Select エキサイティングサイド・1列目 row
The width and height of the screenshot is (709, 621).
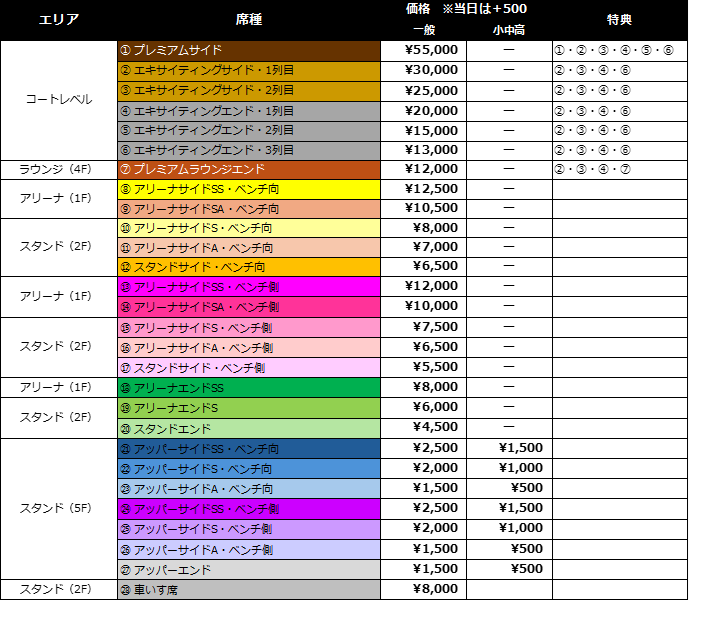[x=249, y=71]
